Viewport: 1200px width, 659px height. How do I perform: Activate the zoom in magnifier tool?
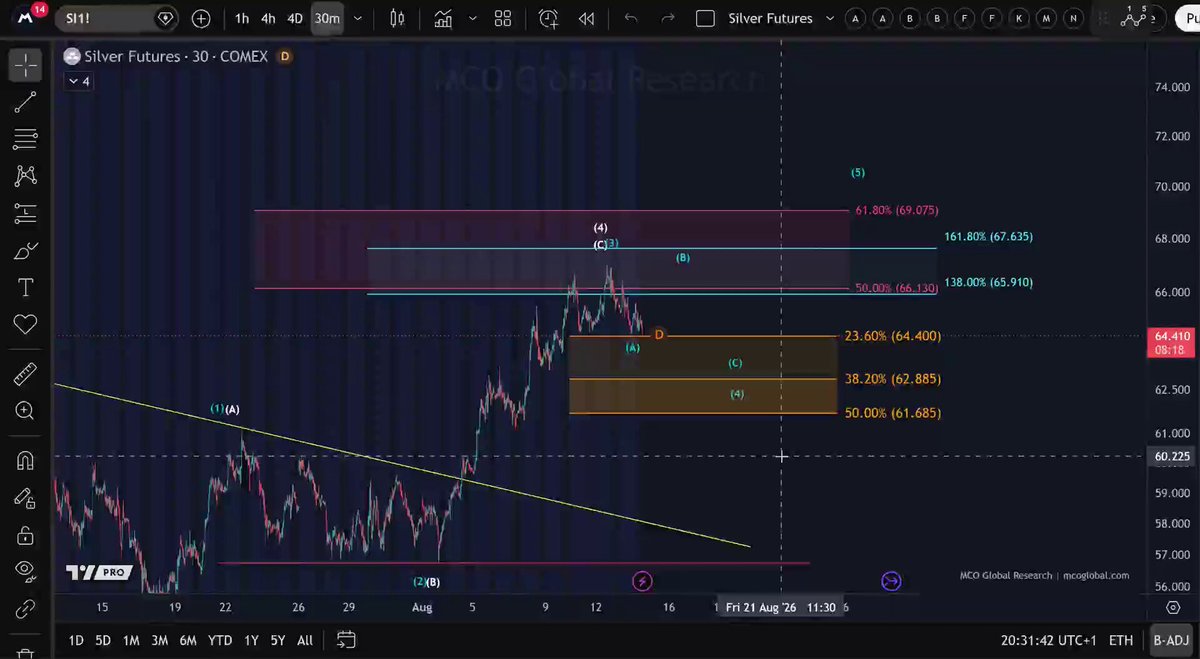pyautogui.click(x=25, y=411)
